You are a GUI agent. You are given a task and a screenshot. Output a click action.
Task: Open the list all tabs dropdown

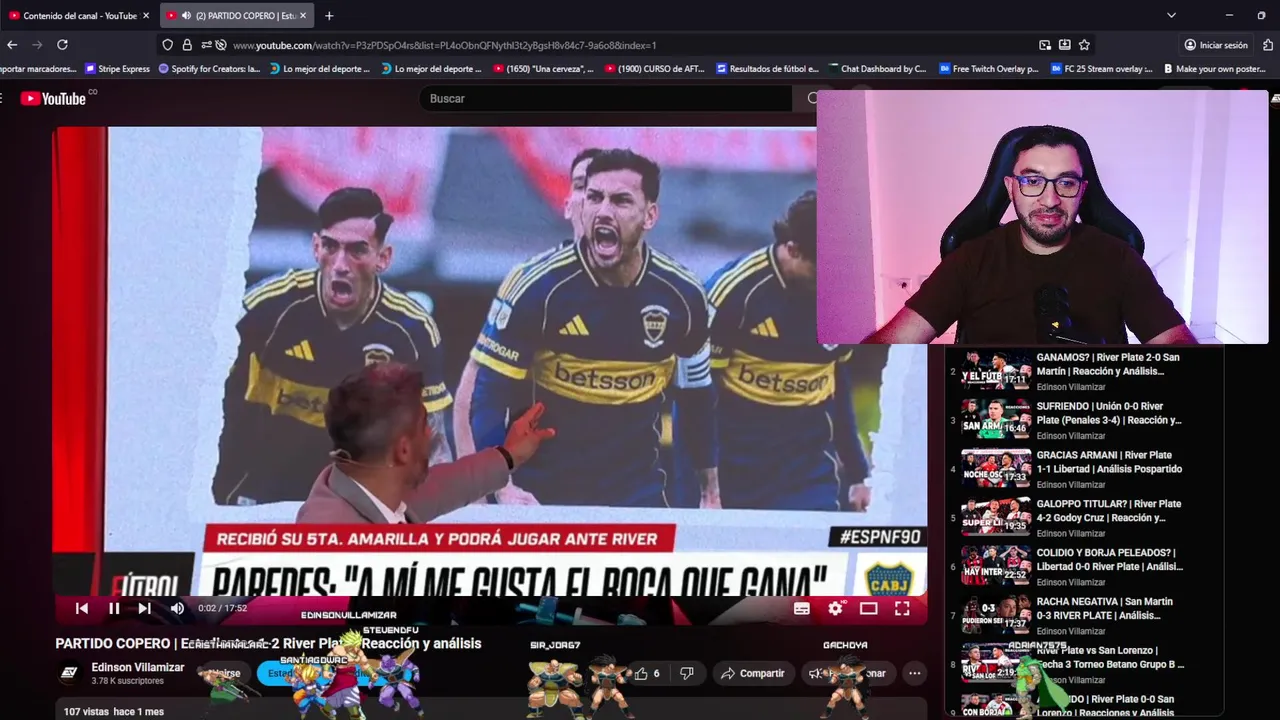tap(1171, 15)
